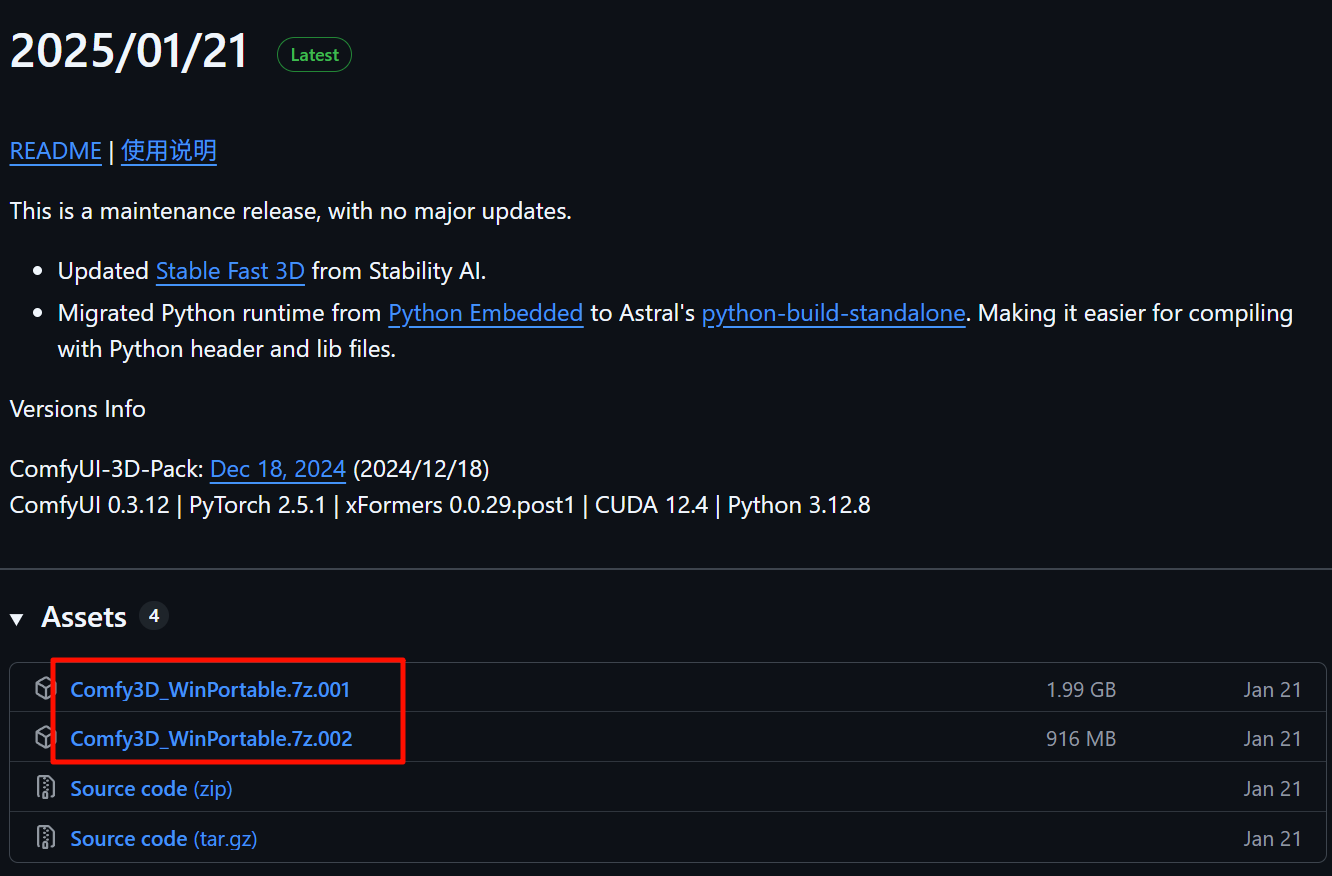Click the Assets count badge 4
The width and height of the screenshot is (1332, 876).
(153, 616)
